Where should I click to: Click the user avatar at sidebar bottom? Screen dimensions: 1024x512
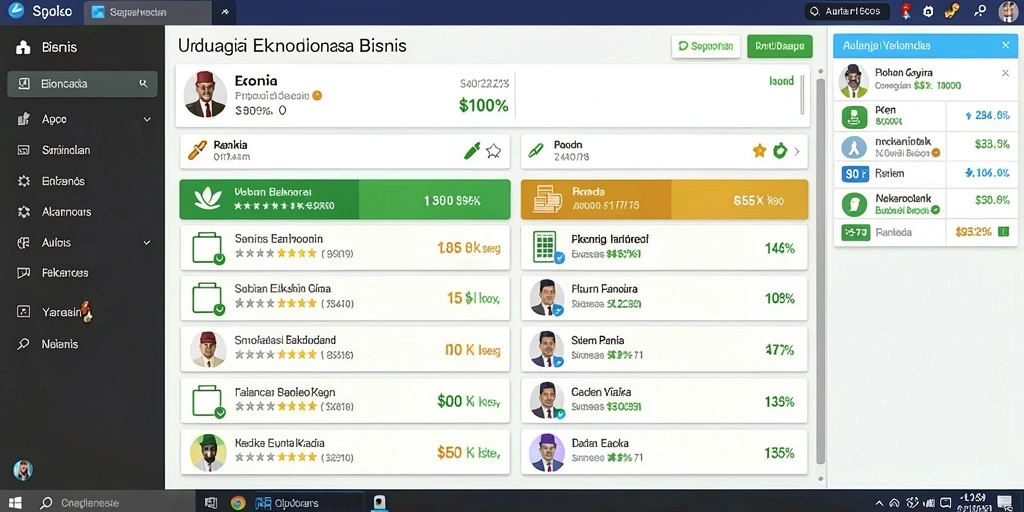click(22, 470)
